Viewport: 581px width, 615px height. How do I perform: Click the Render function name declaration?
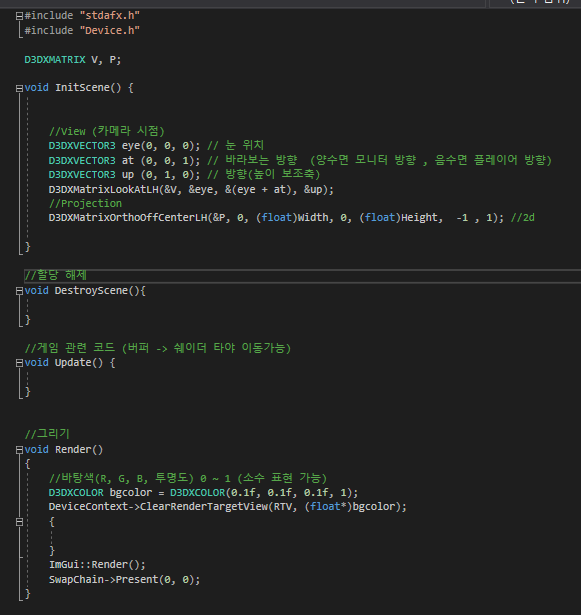(x=73, y=449)
